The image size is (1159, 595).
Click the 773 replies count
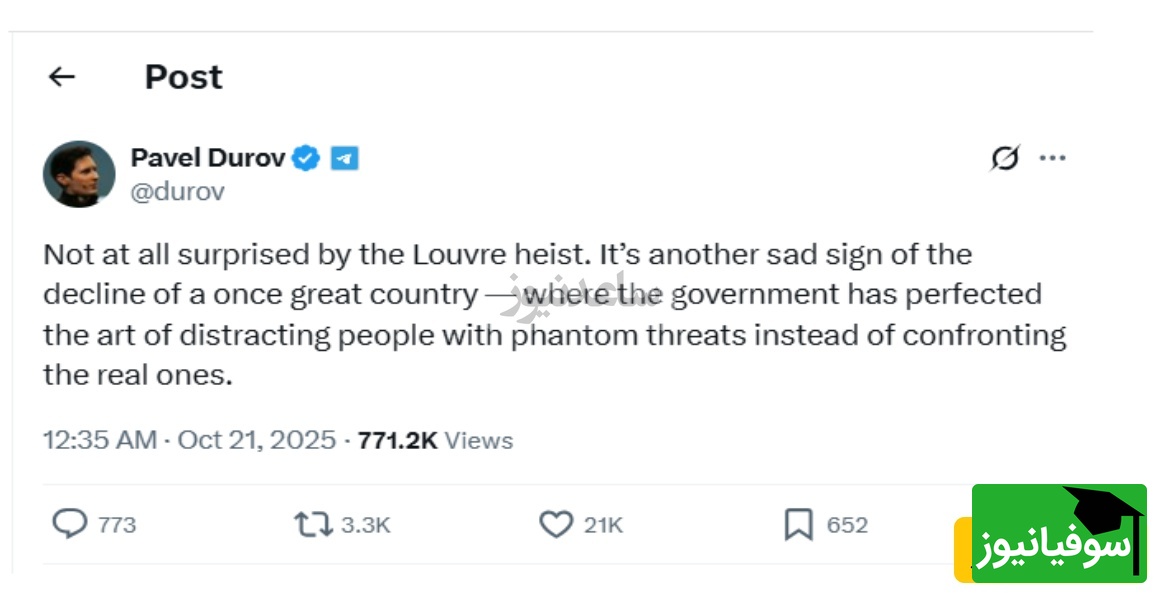coord(117,525)
